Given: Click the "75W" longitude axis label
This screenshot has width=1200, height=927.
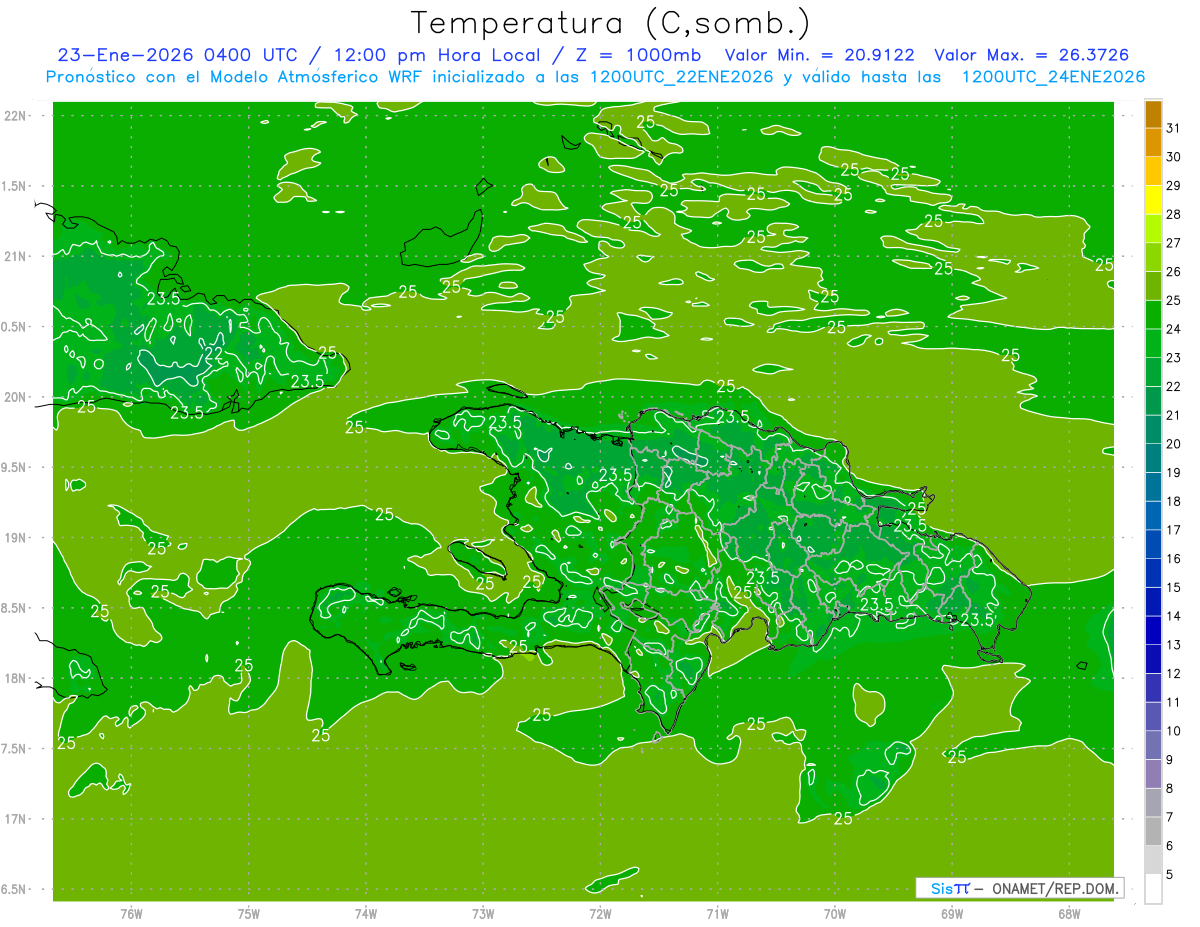Looking at the screenshot, I should pos(248,914).
